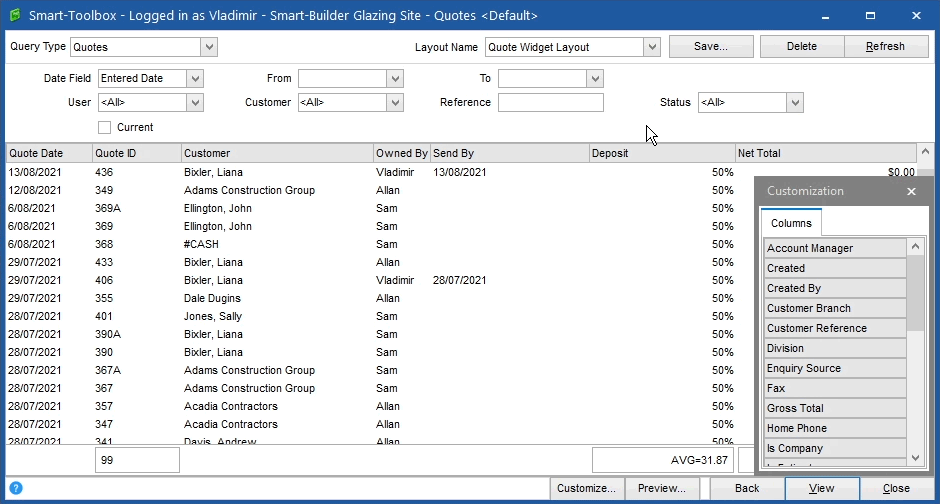Expand the Layout Name dropdown
The height and width of the screenshot is (504, 940).
[x=652, y=46]
